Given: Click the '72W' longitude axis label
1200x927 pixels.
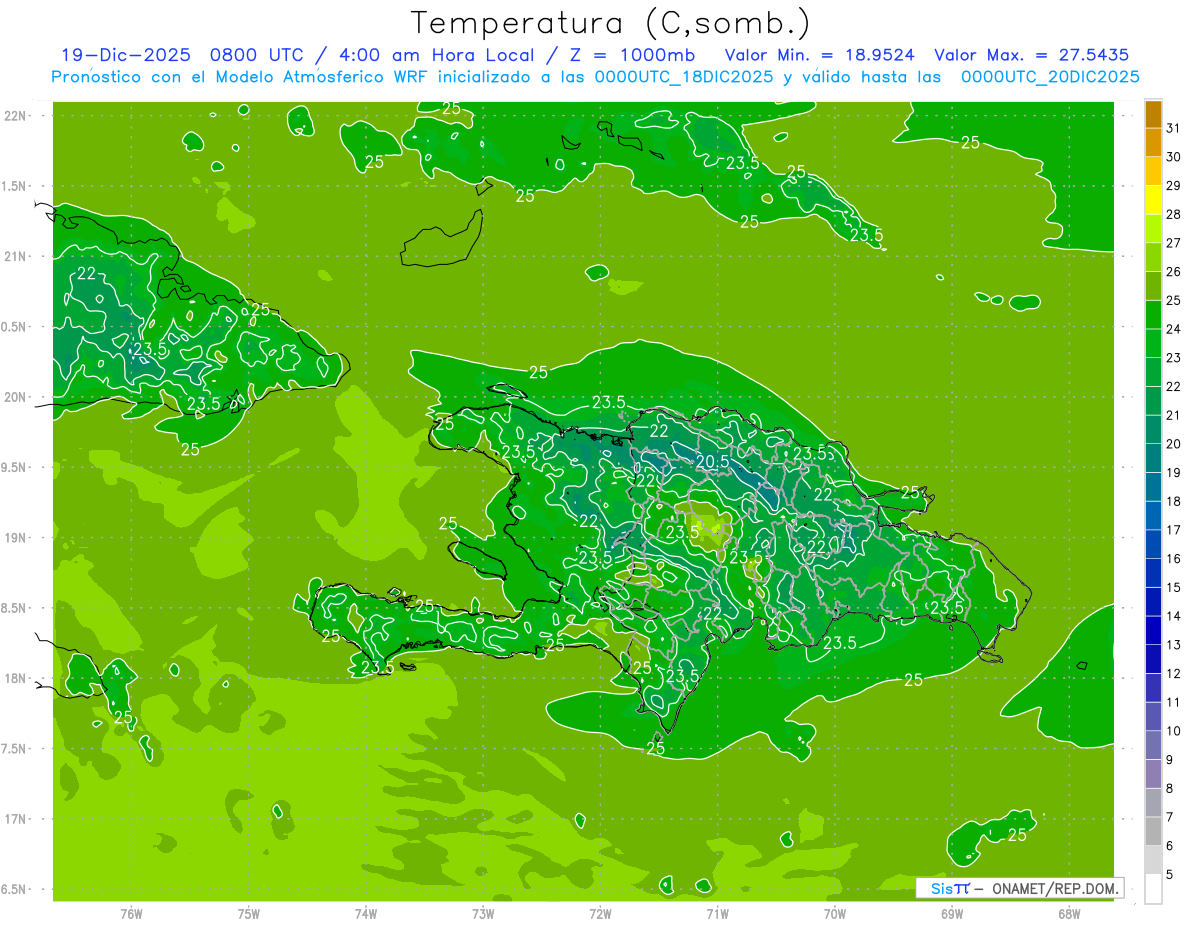Looking at the screenshot, I should (600, 913).
